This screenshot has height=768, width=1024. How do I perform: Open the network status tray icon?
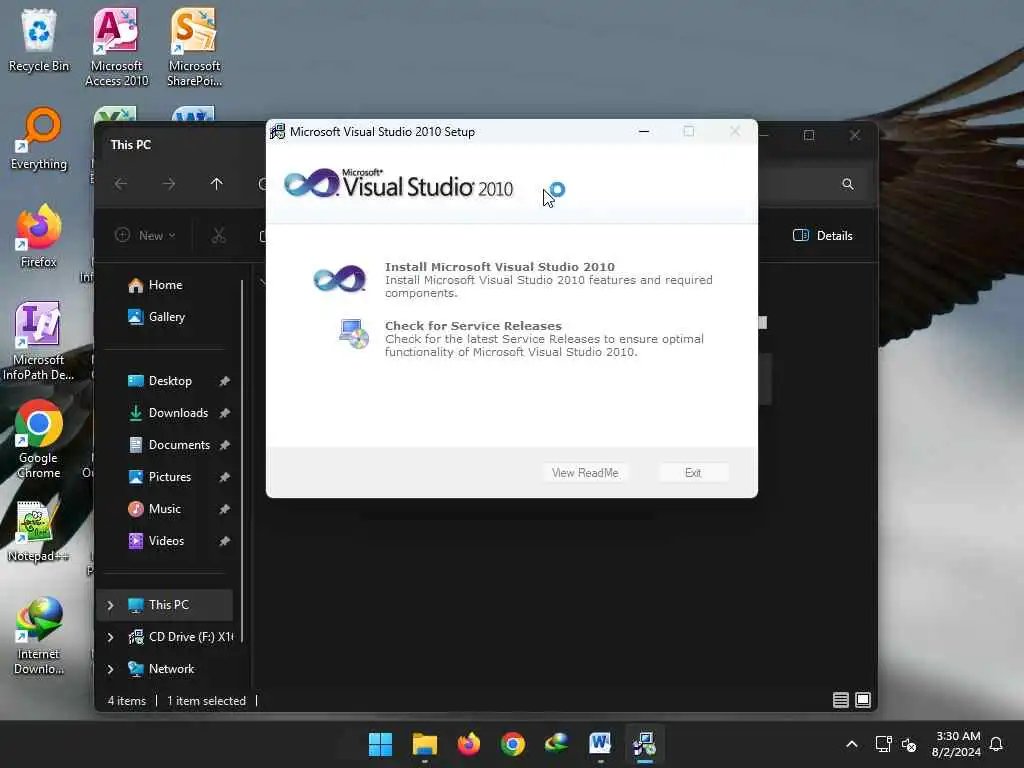coord(883,744)
